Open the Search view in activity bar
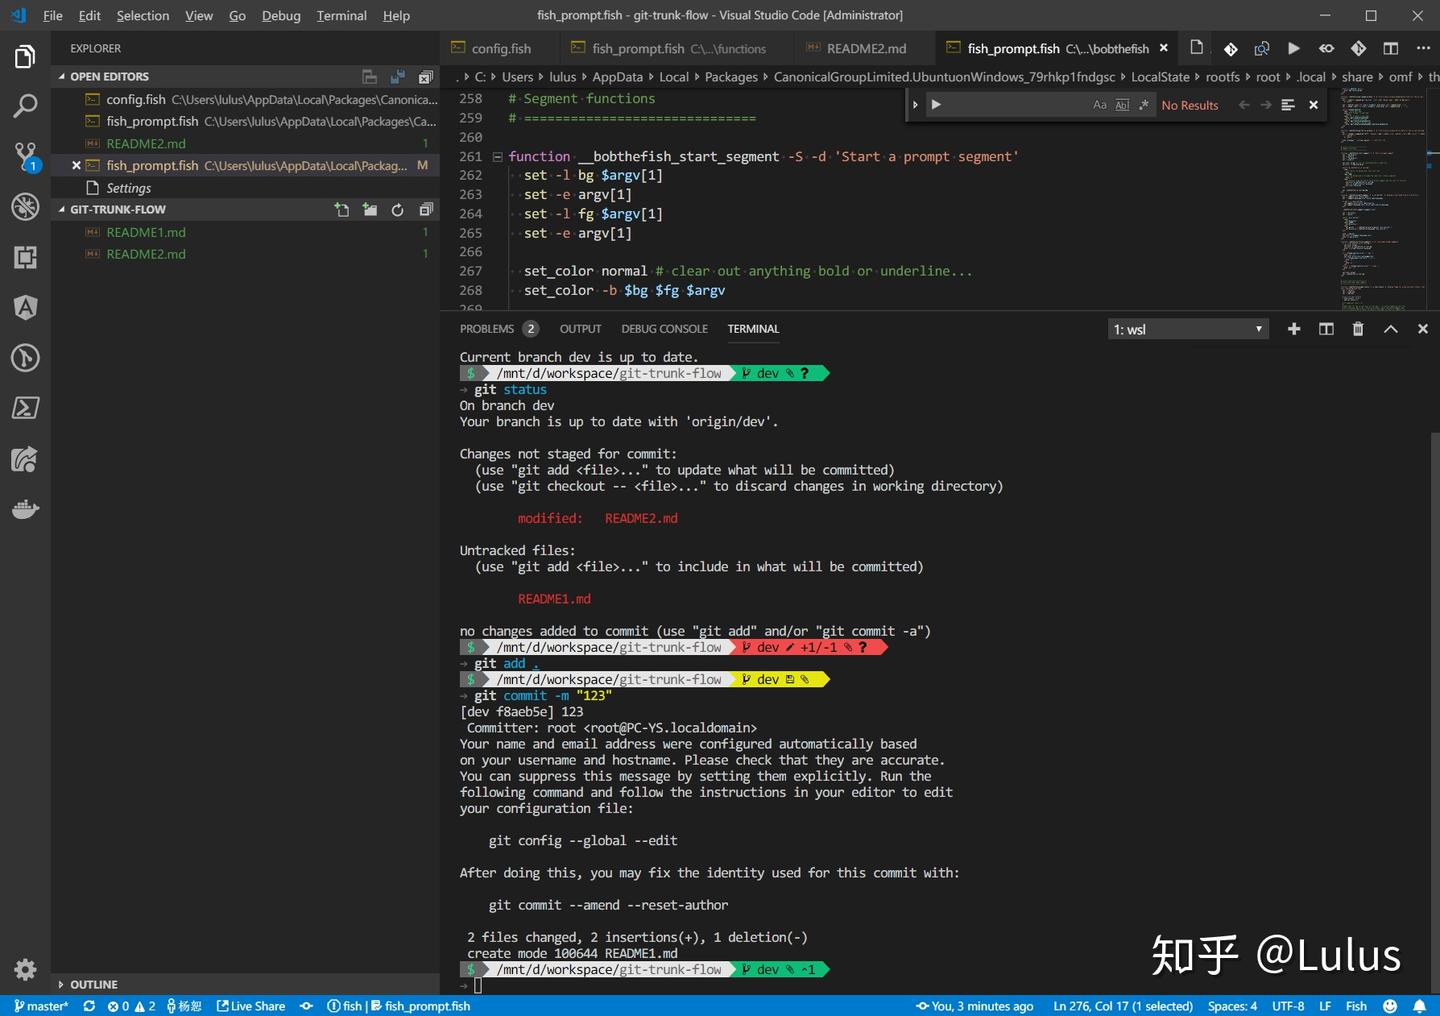 pos(25,105)
